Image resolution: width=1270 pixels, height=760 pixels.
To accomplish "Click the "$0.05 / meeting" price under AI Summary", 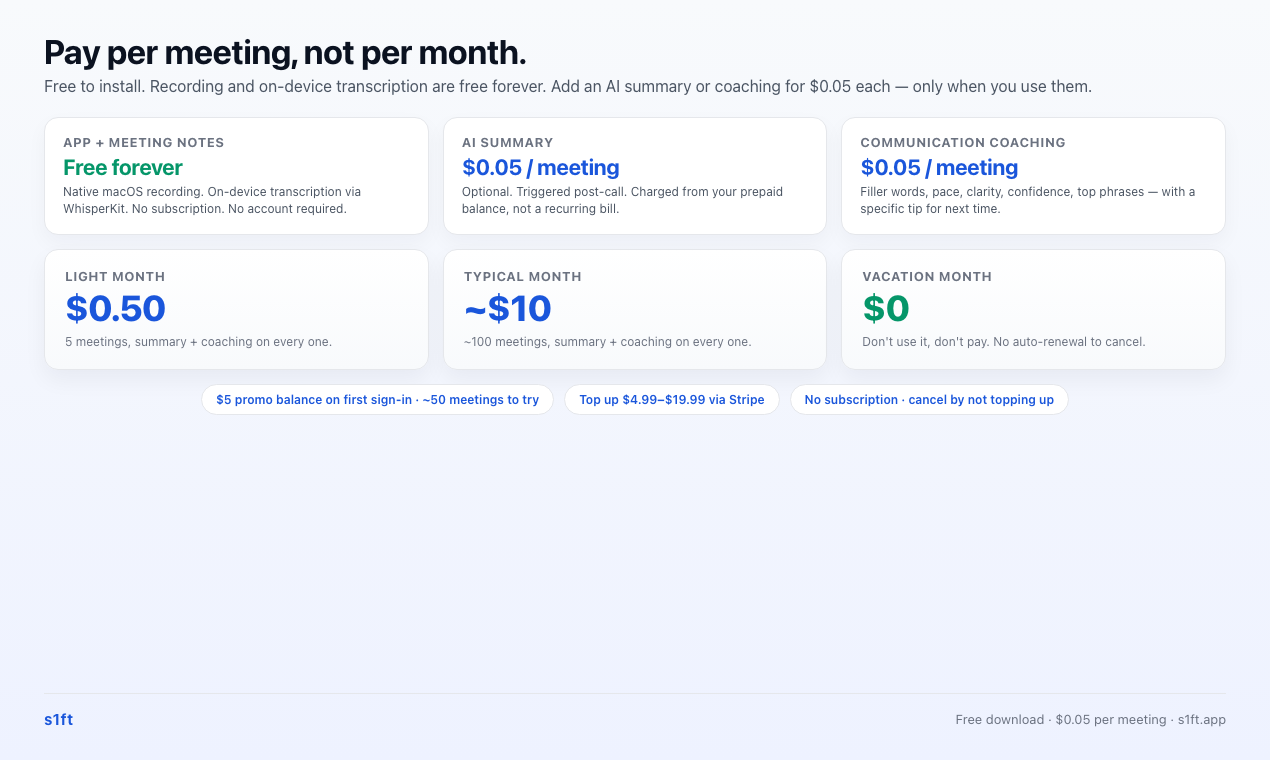I will (x=540, y=168).
